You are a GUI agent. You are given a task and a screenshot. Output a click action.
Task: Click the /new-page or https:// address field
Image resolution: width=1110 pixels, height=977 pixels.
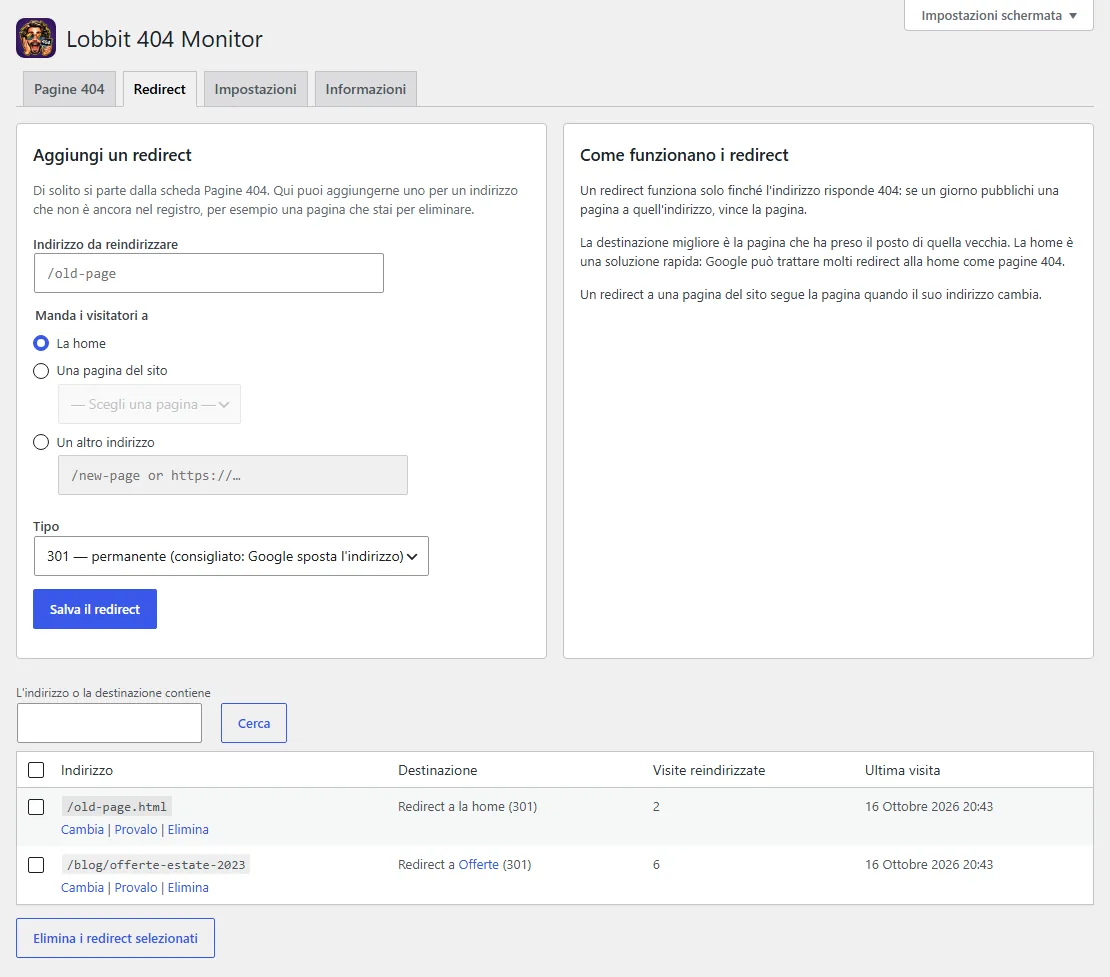pyautogui.click(x=233, y=475)
